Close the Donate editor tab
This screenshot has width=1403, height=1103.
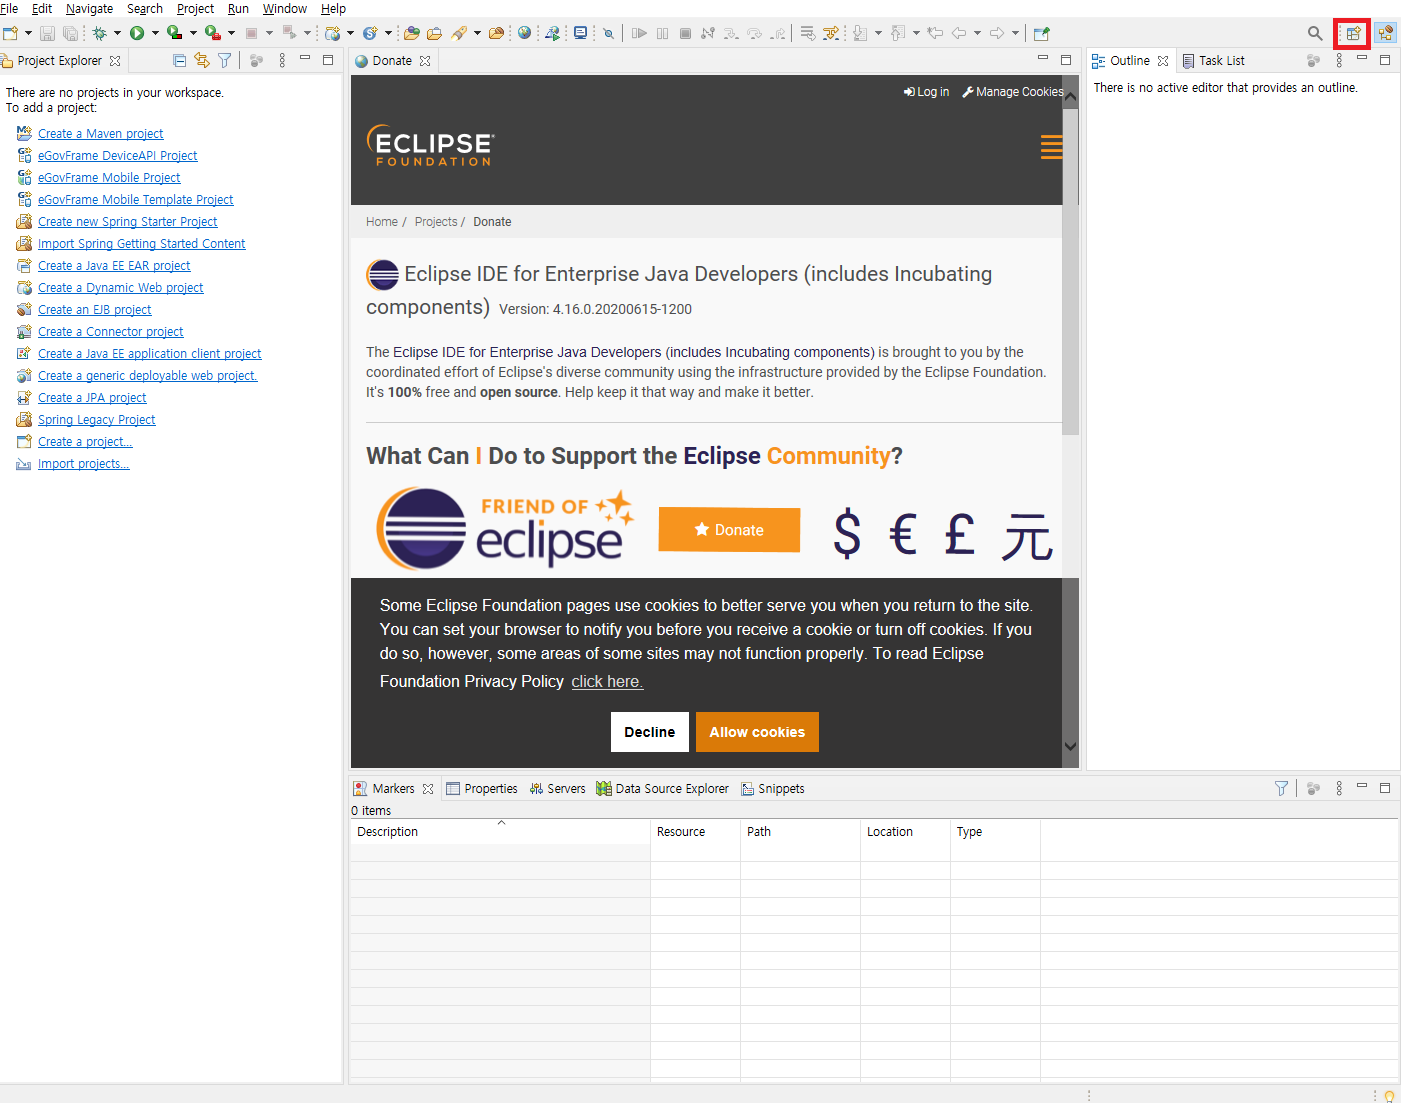tap(425, 61)
